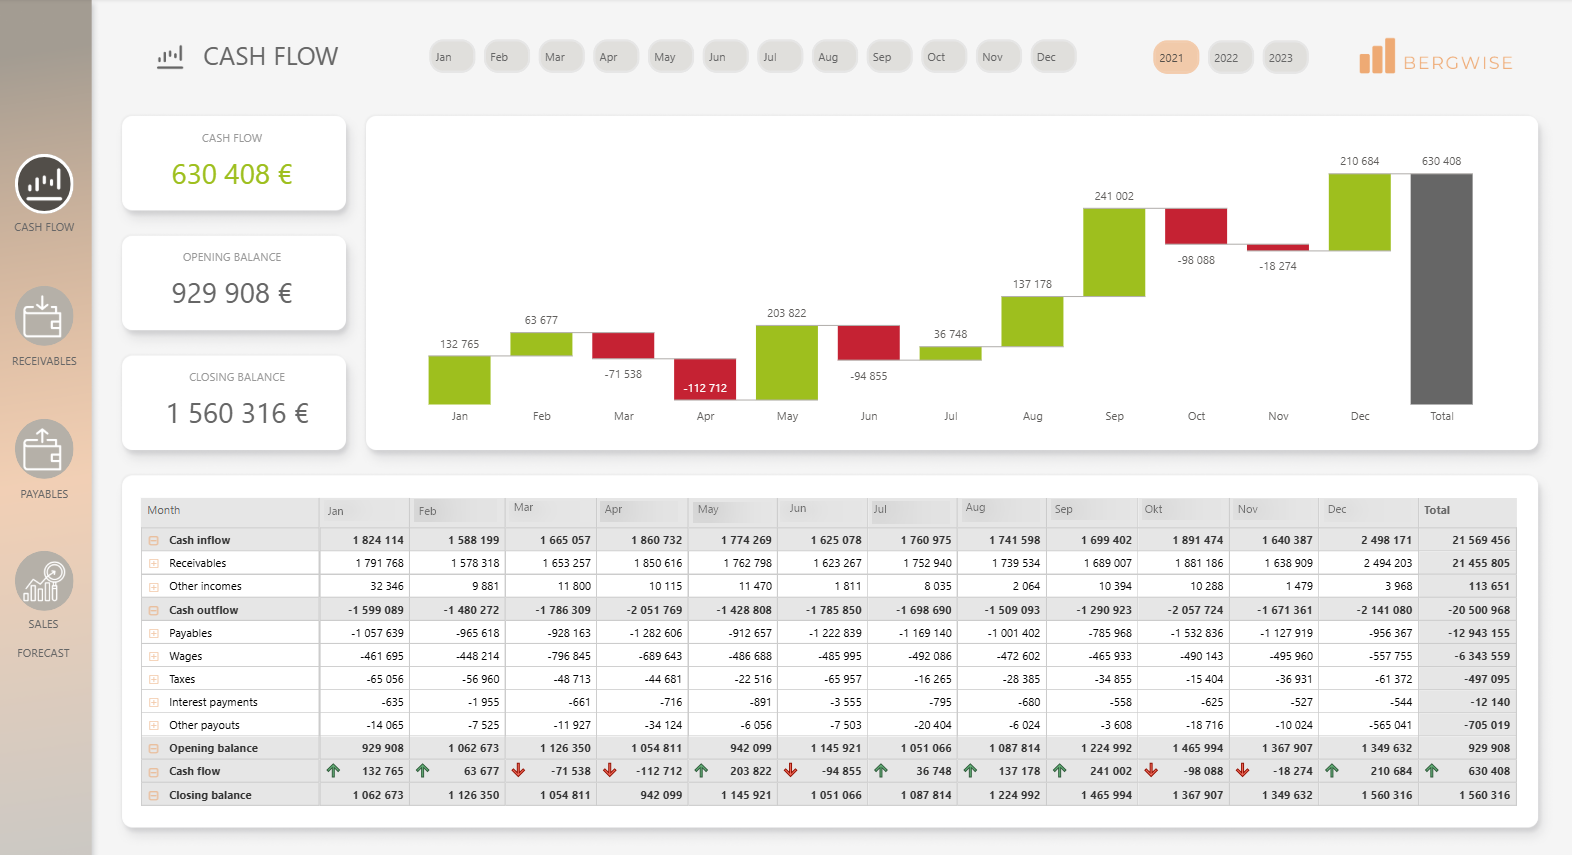This screenshot has height=855, width=1572.
Task: Click the red down arrow in Mar cash flow
Action: [x=518, y=771]
